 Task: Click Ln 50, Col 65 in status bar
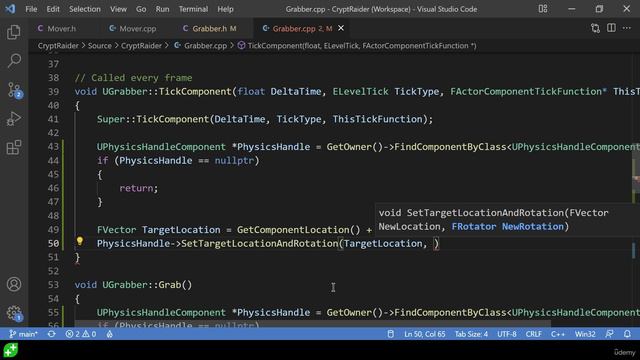pos(424,334)
